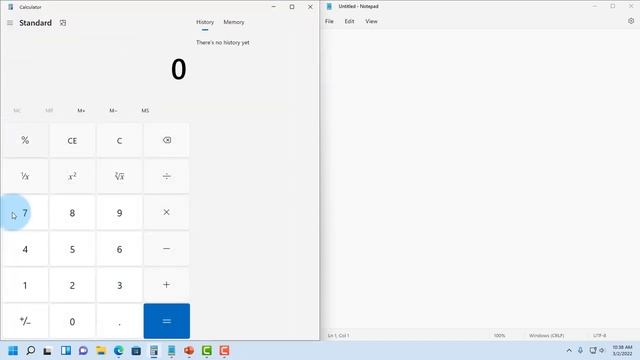Click digit 4 on the Calculator
Viewport: 640px width, 360px height.
coord(25,249)
